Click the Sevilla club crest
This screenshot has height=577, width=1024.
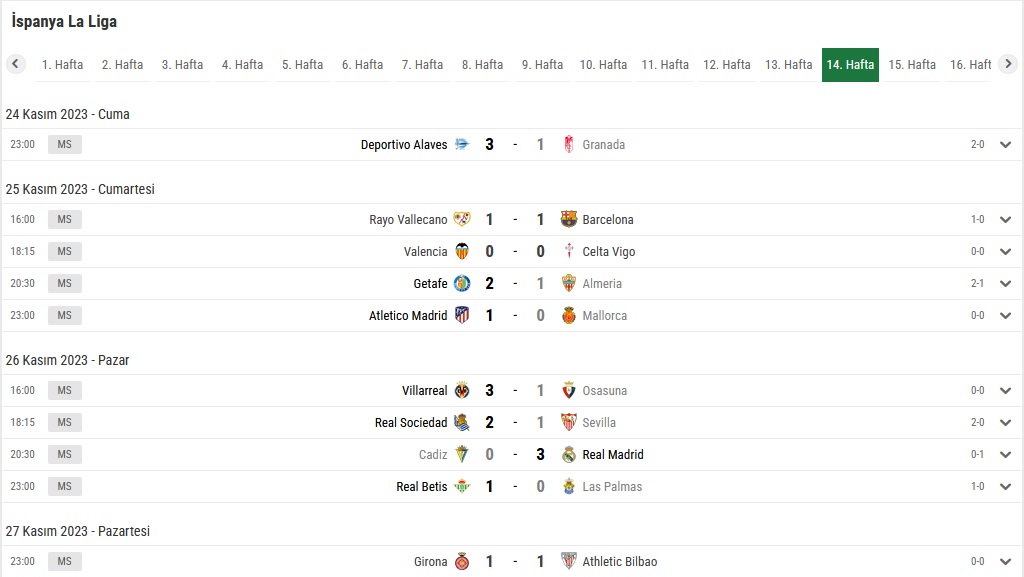569,422
